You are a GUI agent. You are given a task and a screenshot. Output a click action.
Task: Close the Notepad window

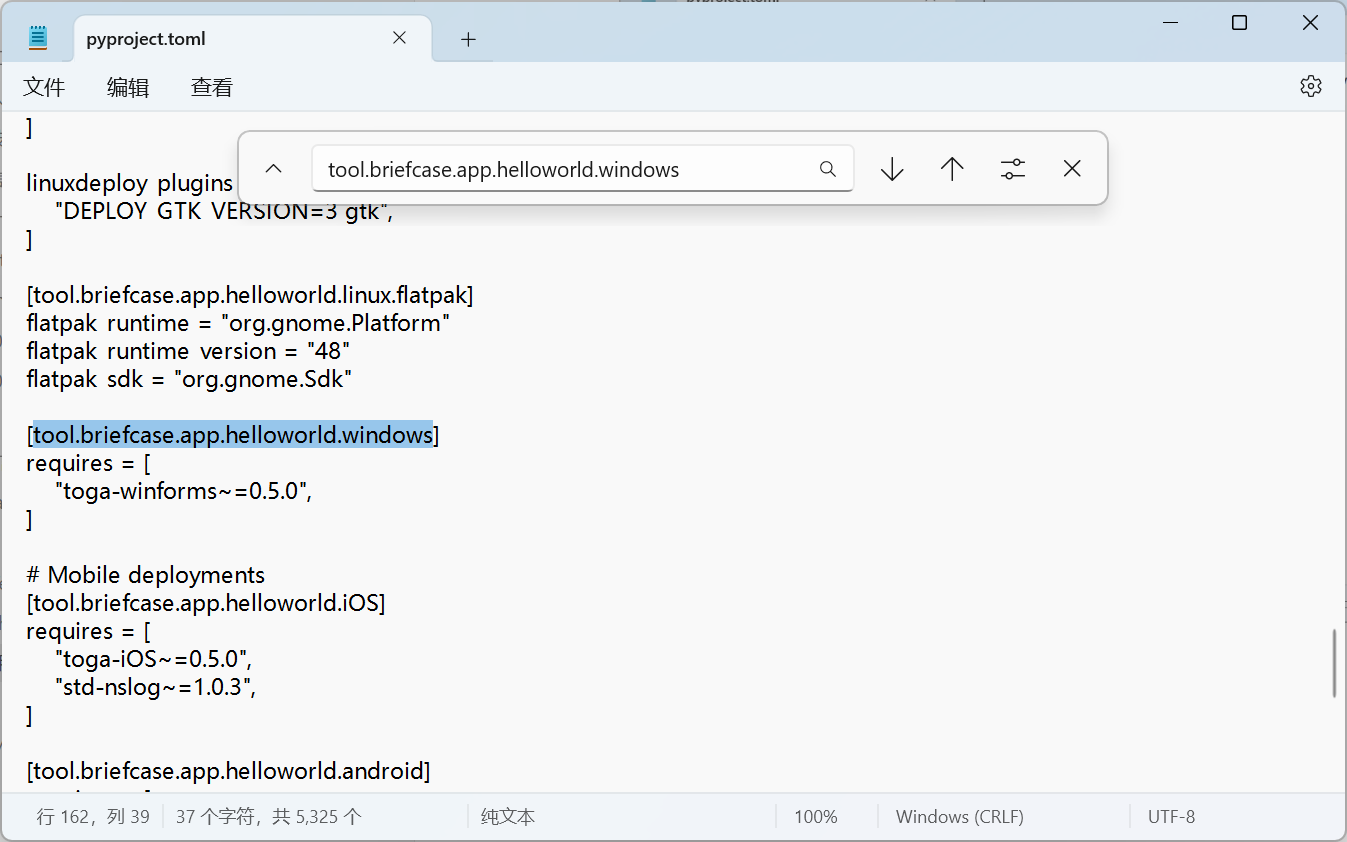(1310, 23)
